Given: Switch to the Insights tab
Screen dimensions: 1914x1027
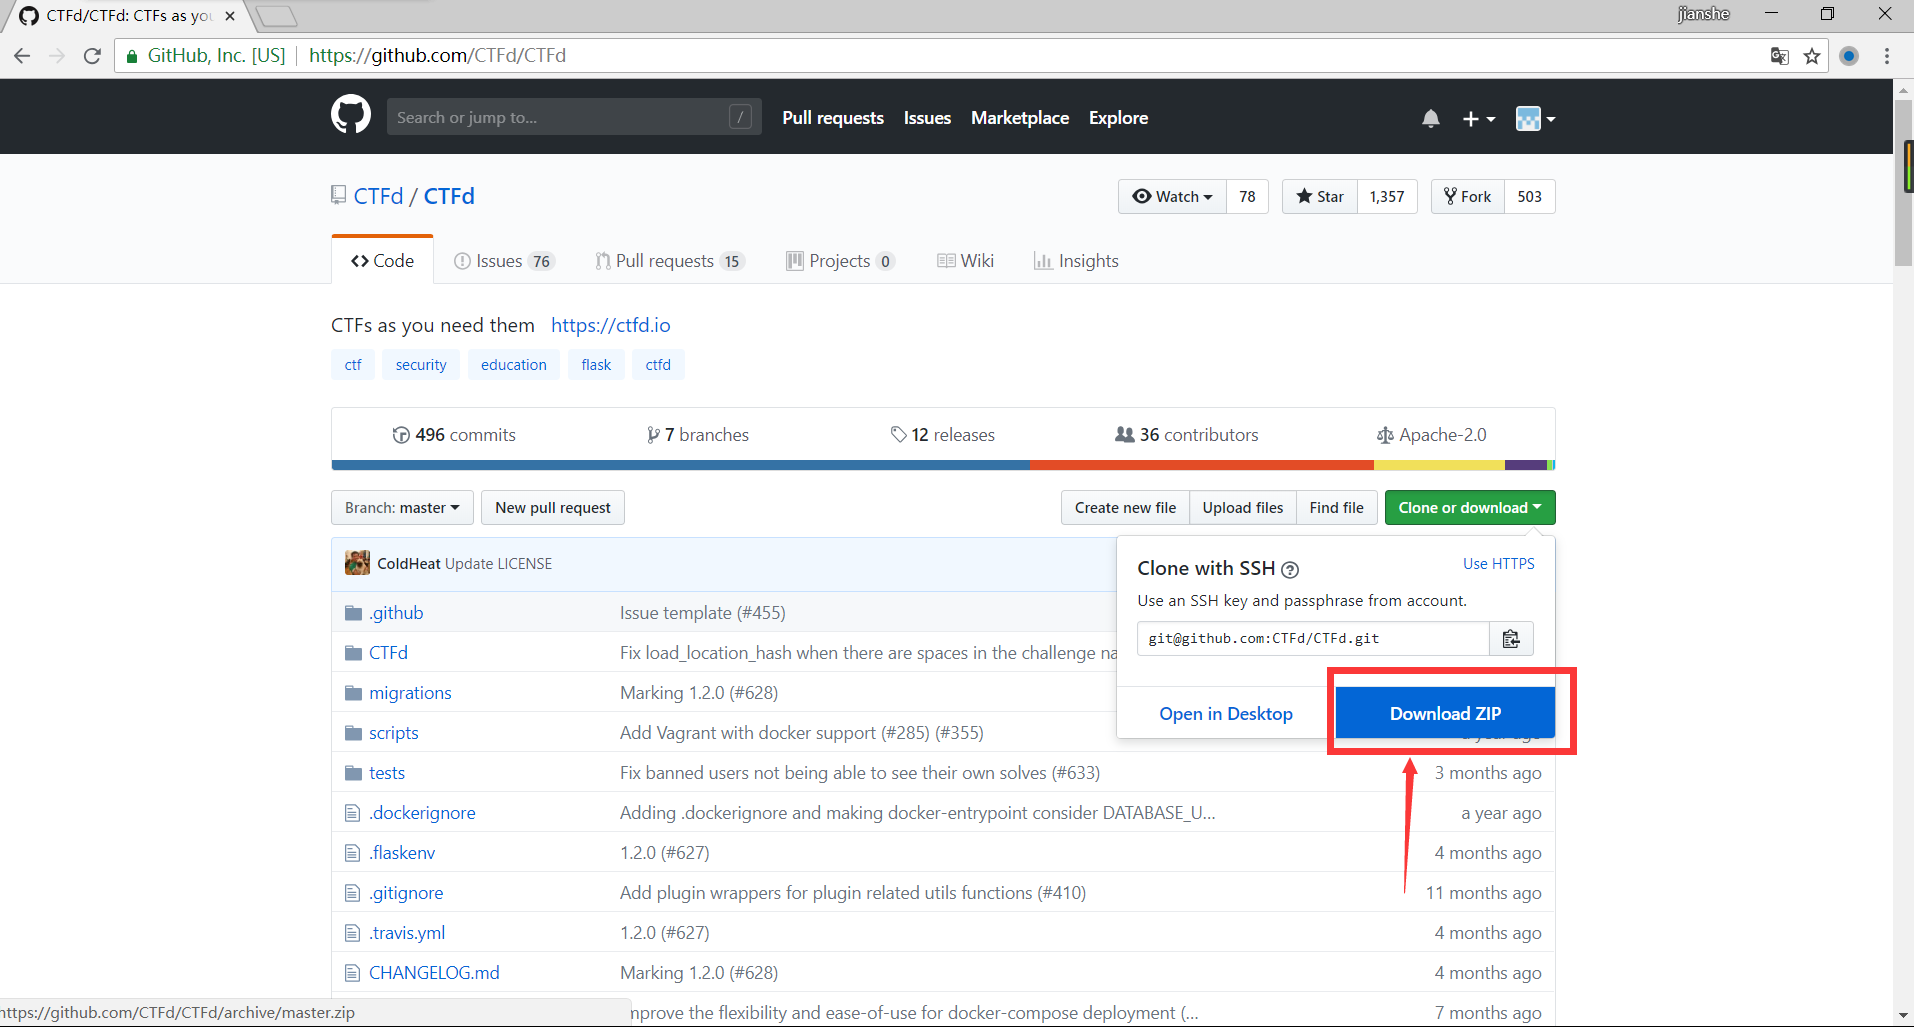Looking at the screenshot, I should coord(1076,261).
